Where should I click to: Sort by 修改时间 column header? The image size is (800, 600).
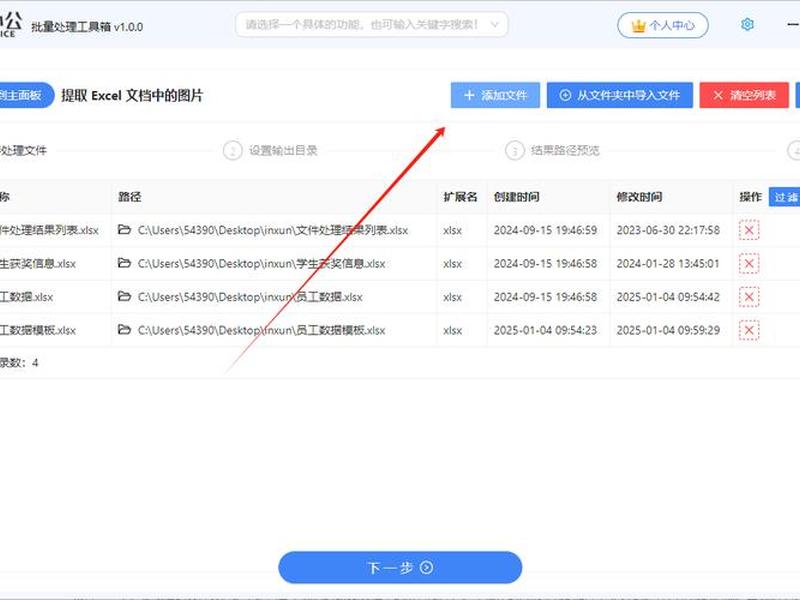tap(639, 197)
